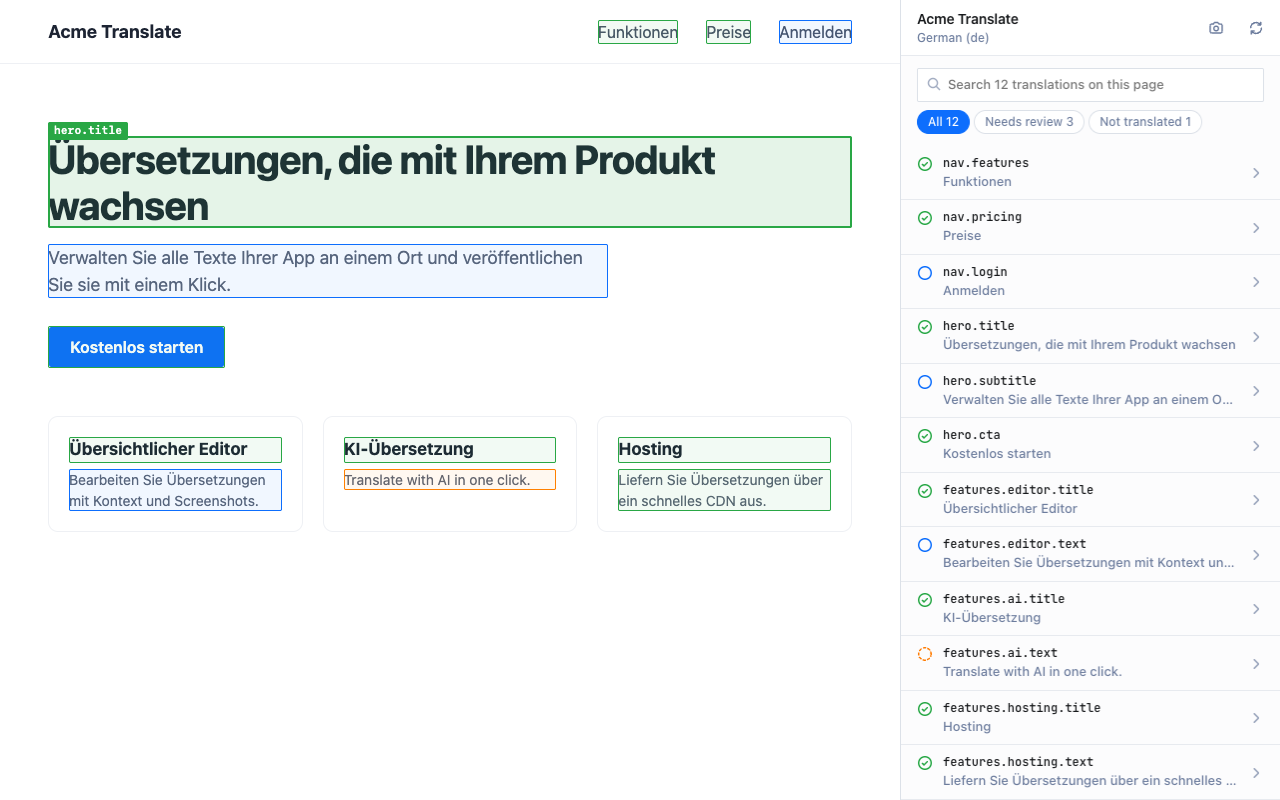Select the 'Liefern Sie Übersetzungen' card text

[724, 490]
